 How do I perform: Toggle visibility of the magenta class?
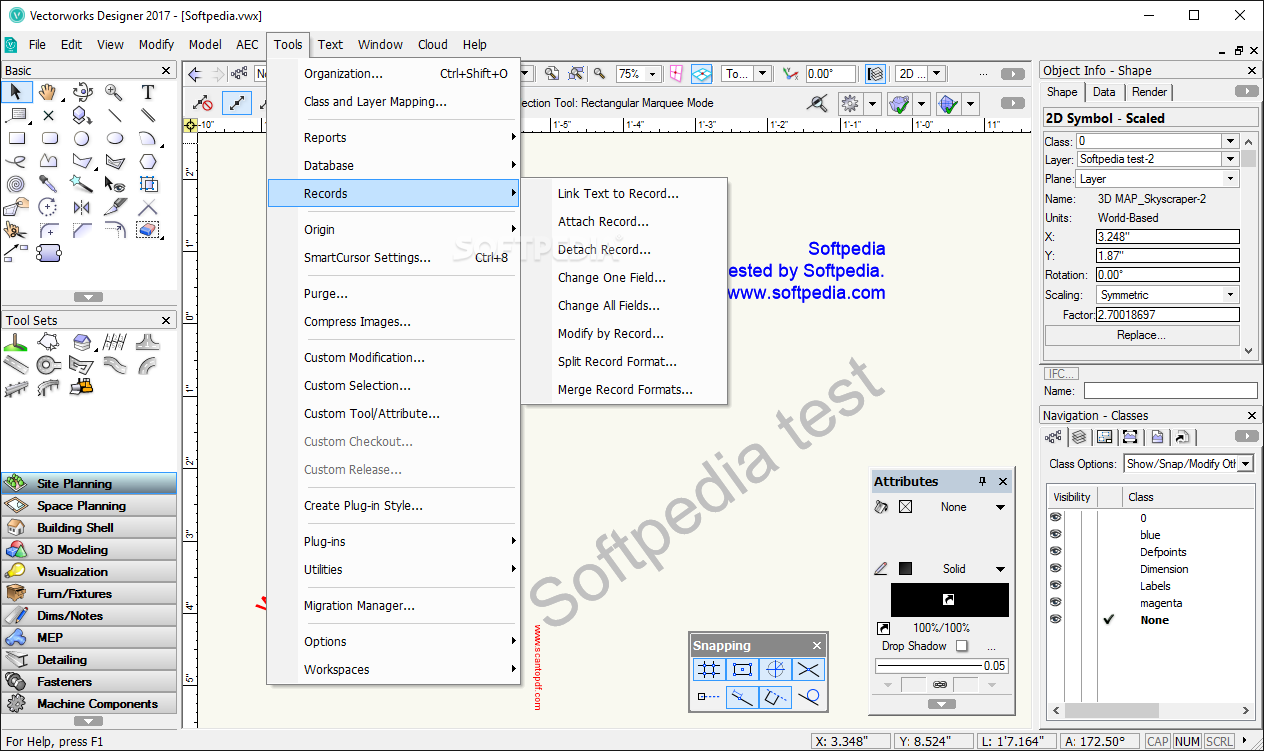(x=1055, y=603)
